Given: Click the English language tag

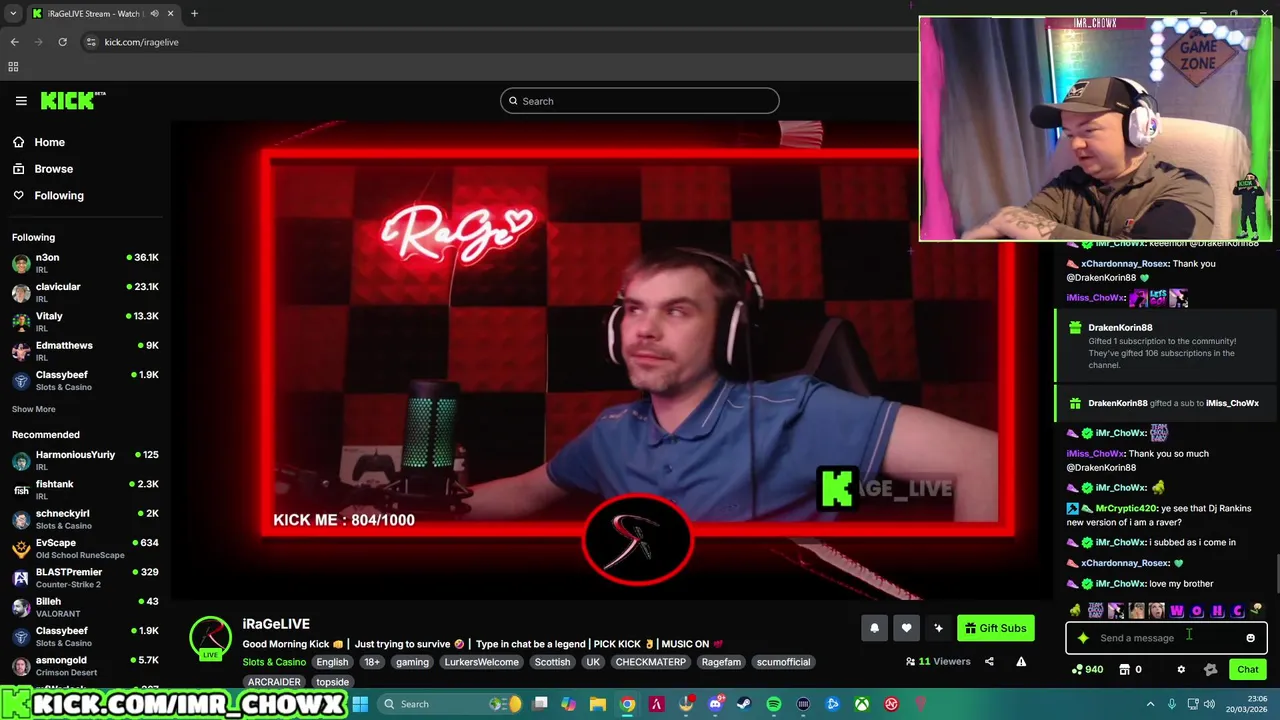Looking at the screenshot, I should click(332, 662).
